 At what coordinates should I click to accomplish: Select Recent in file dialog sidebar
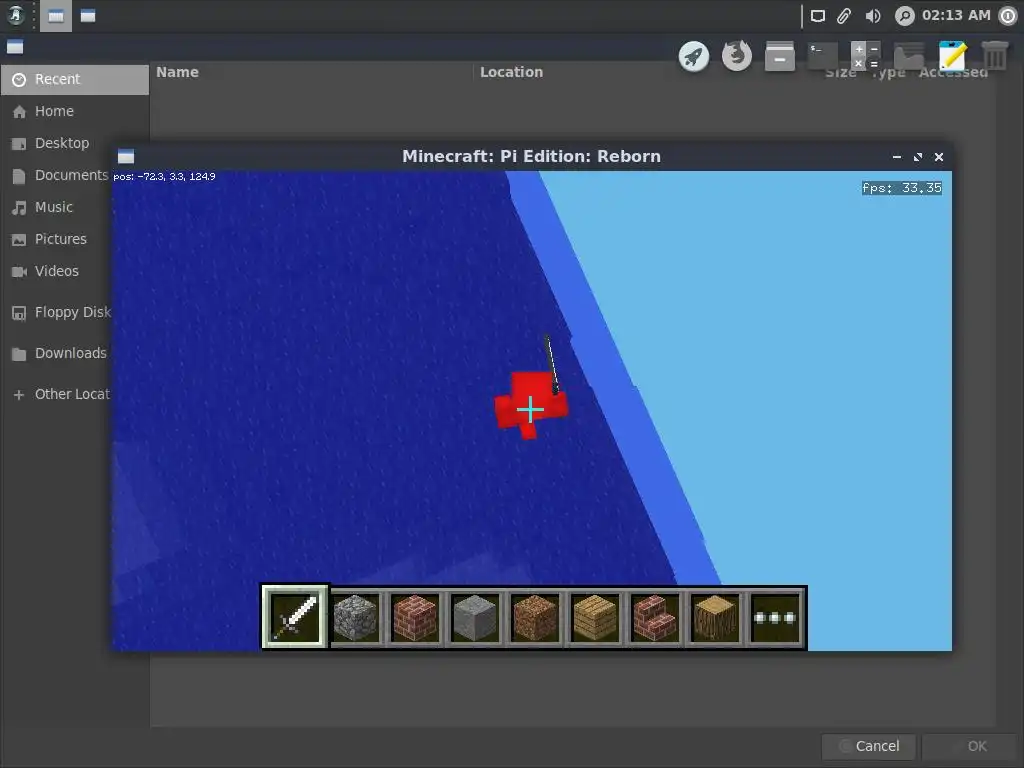75,79
